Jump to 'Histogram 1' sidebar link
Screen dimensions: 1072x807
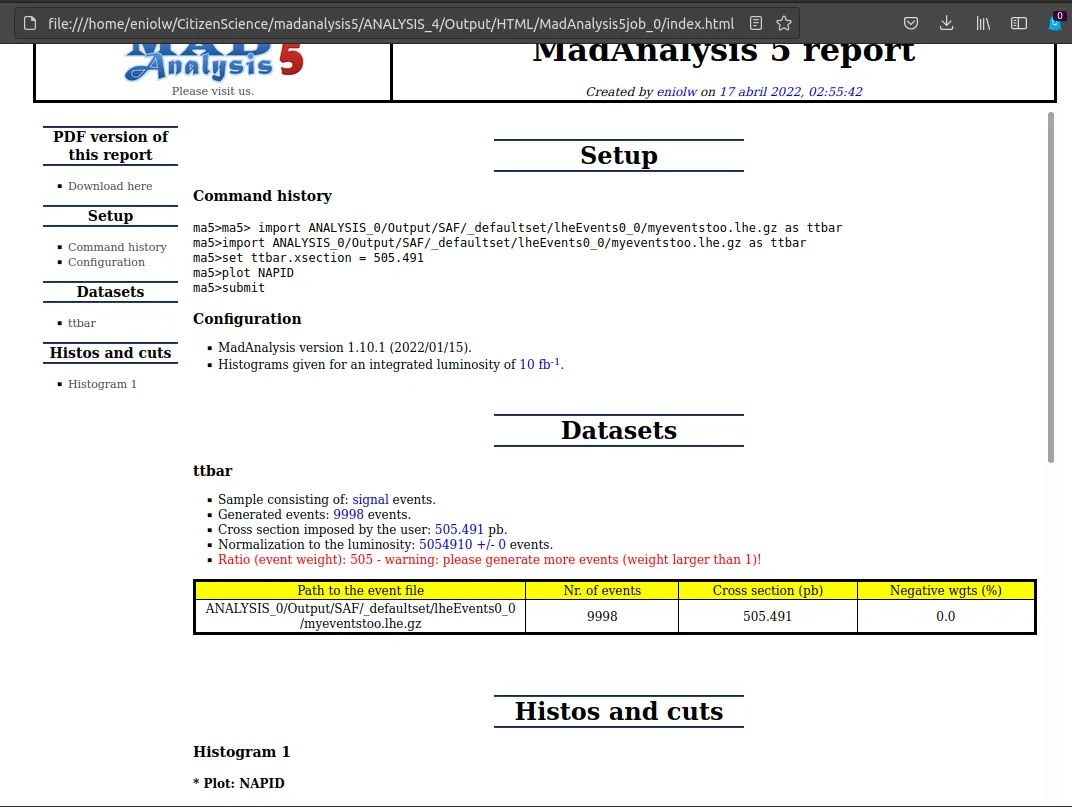[x=102, y=384]
